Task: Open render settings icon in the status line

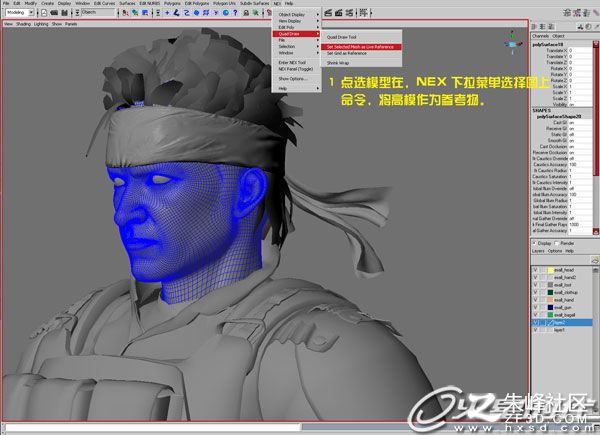Action: [x=349, y=13]
